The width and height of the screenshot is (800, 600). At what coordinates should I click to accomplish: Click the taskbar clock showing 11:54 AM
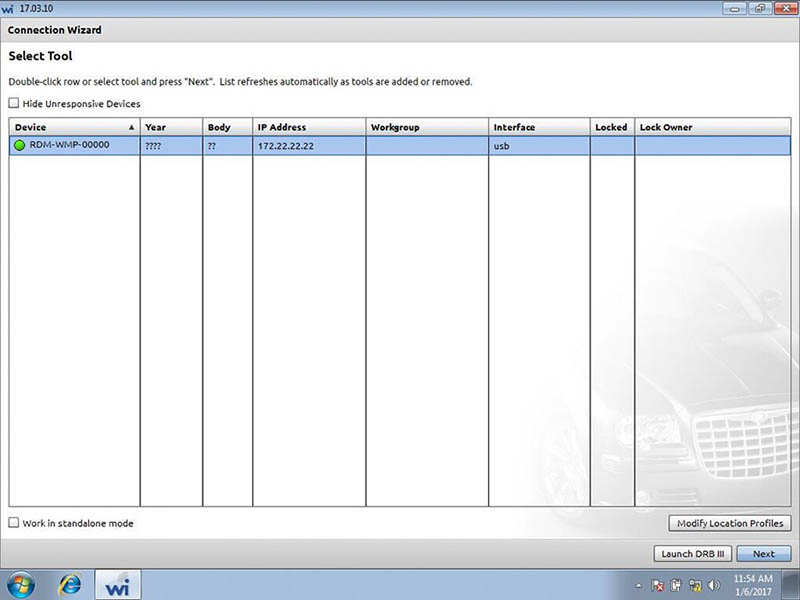click(x=753, y=585)
